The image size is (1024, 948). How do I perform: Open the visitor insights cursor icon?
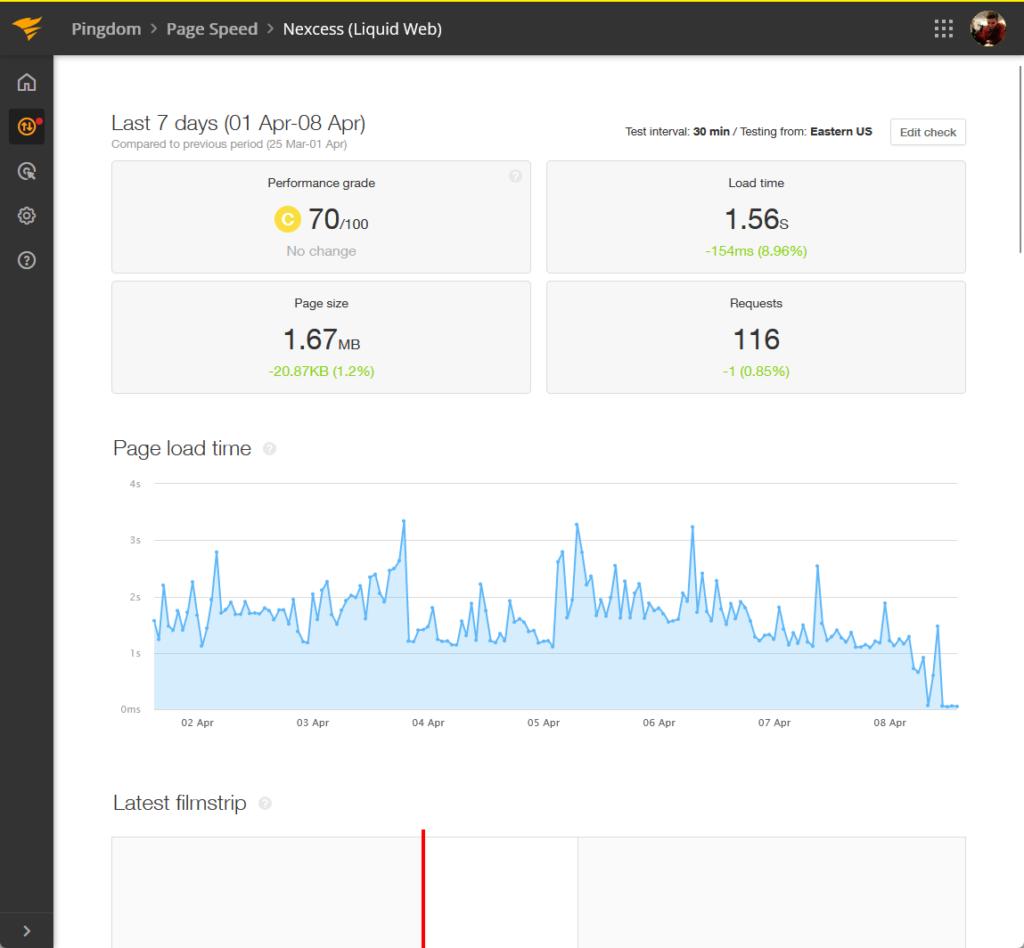27,171
